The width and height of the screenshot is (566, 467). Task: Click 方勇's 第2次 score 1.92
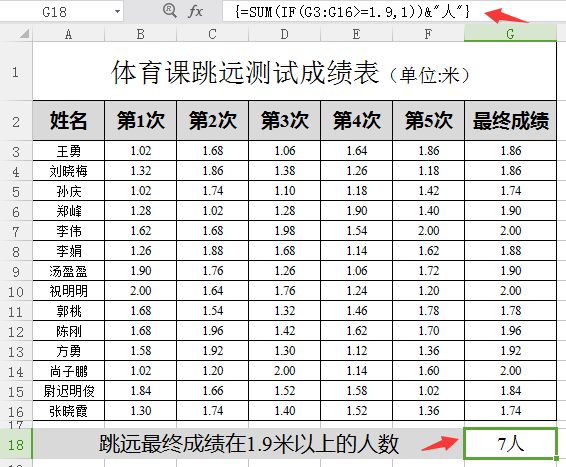(212, 351)
